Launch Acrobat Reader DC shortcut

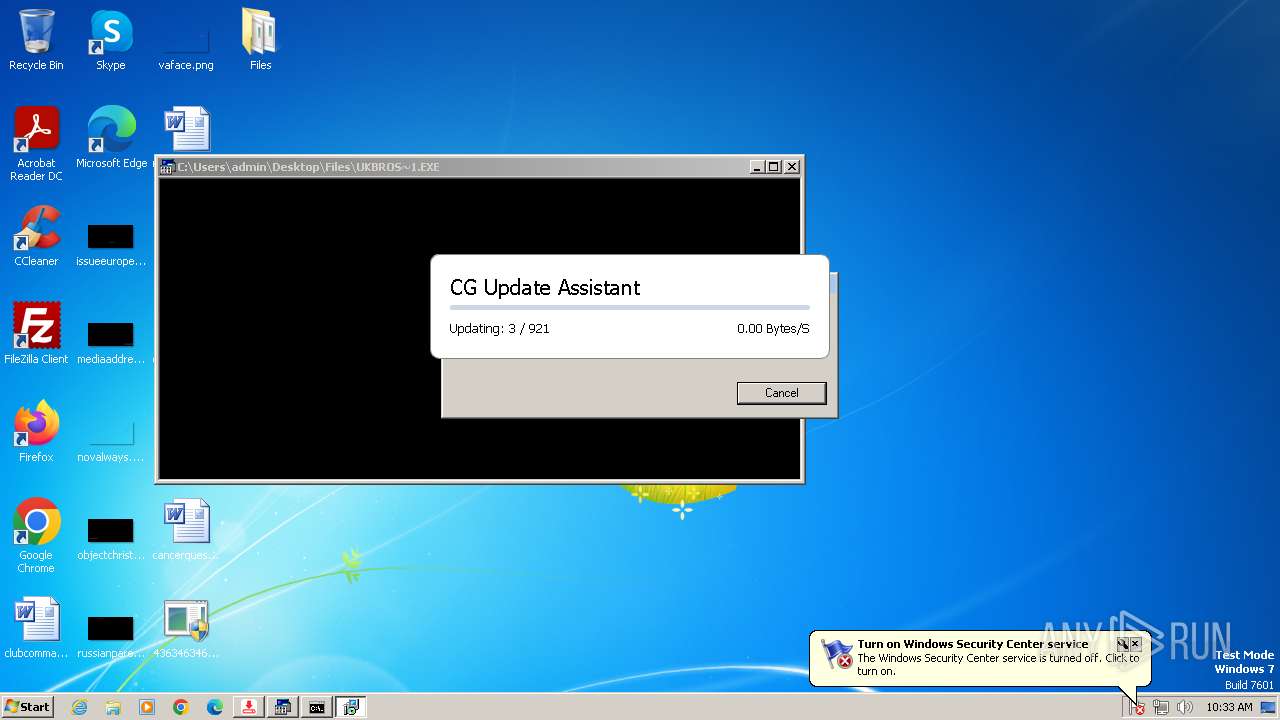(36, 144)
